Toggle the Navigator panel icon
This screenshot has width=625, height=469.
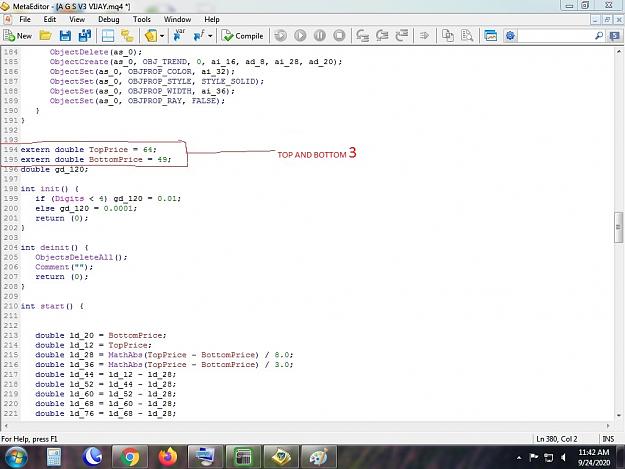coord(108,36)
